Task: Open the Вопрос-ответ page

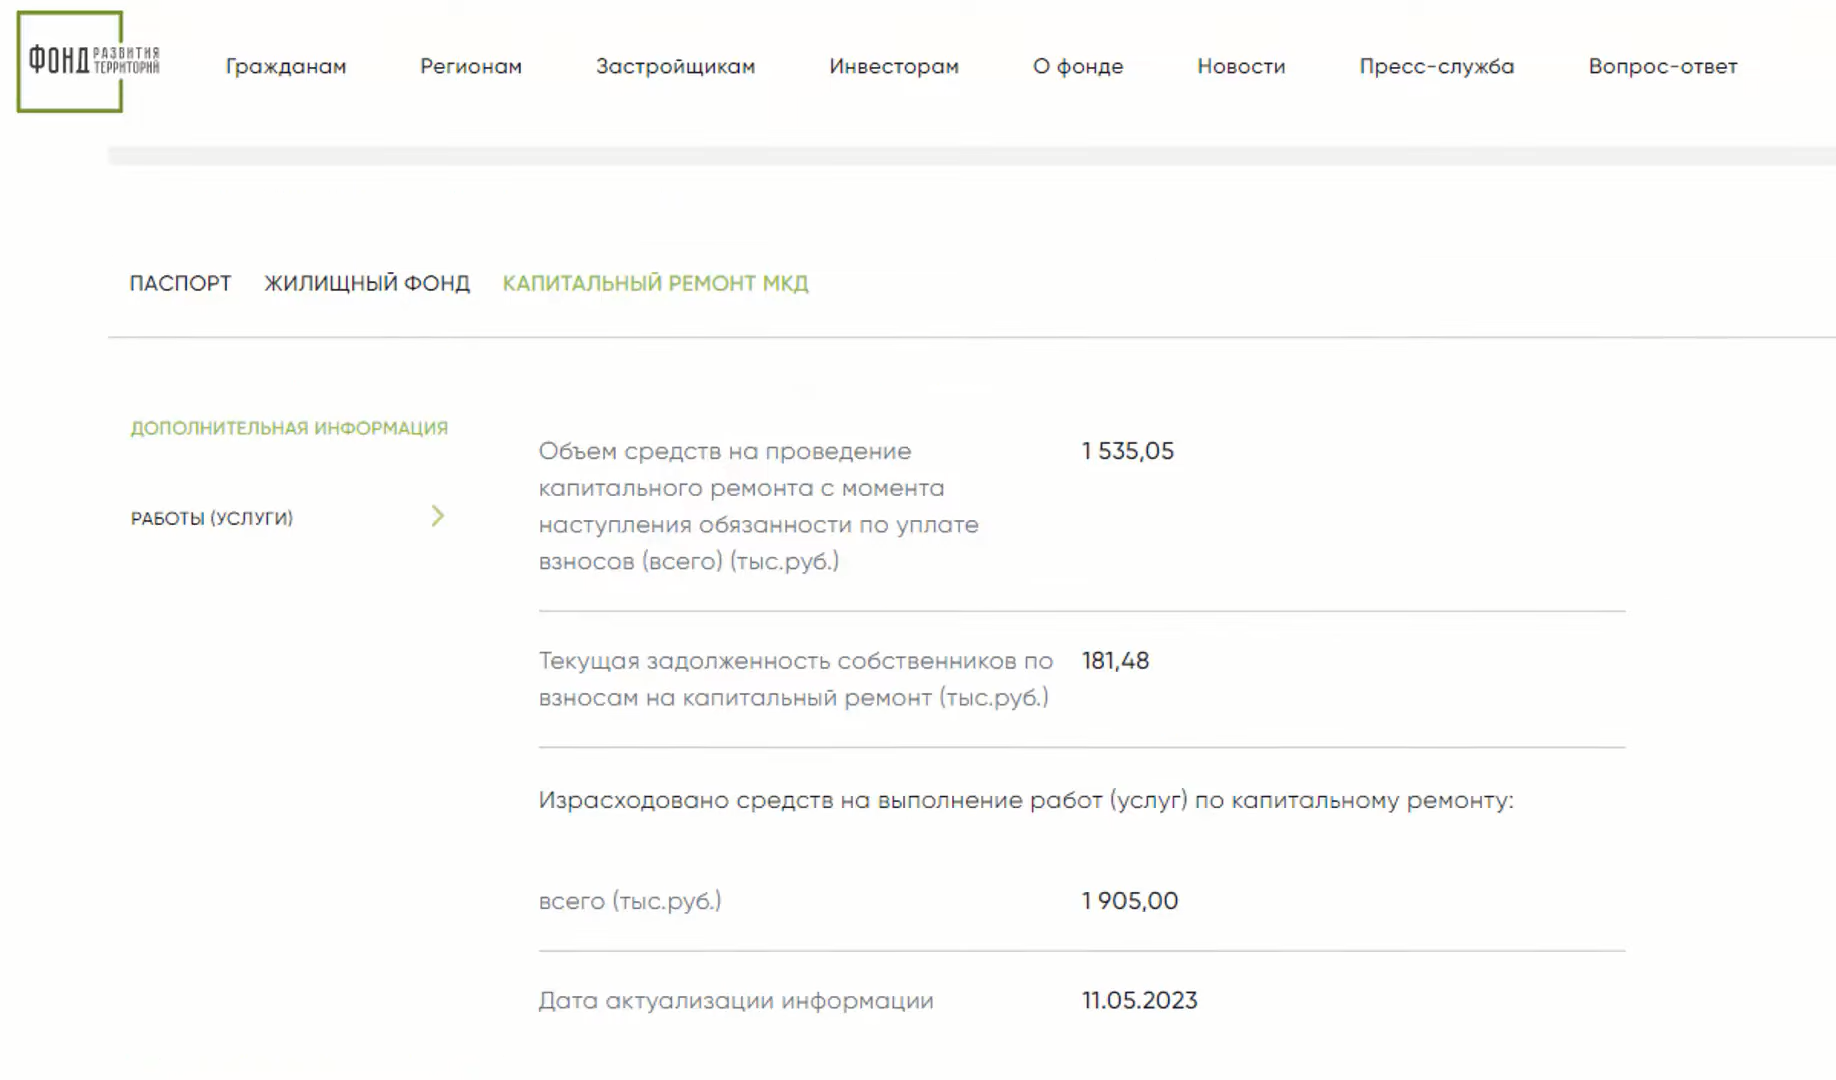Action: pyautogui.click(x=1662, y=67)
